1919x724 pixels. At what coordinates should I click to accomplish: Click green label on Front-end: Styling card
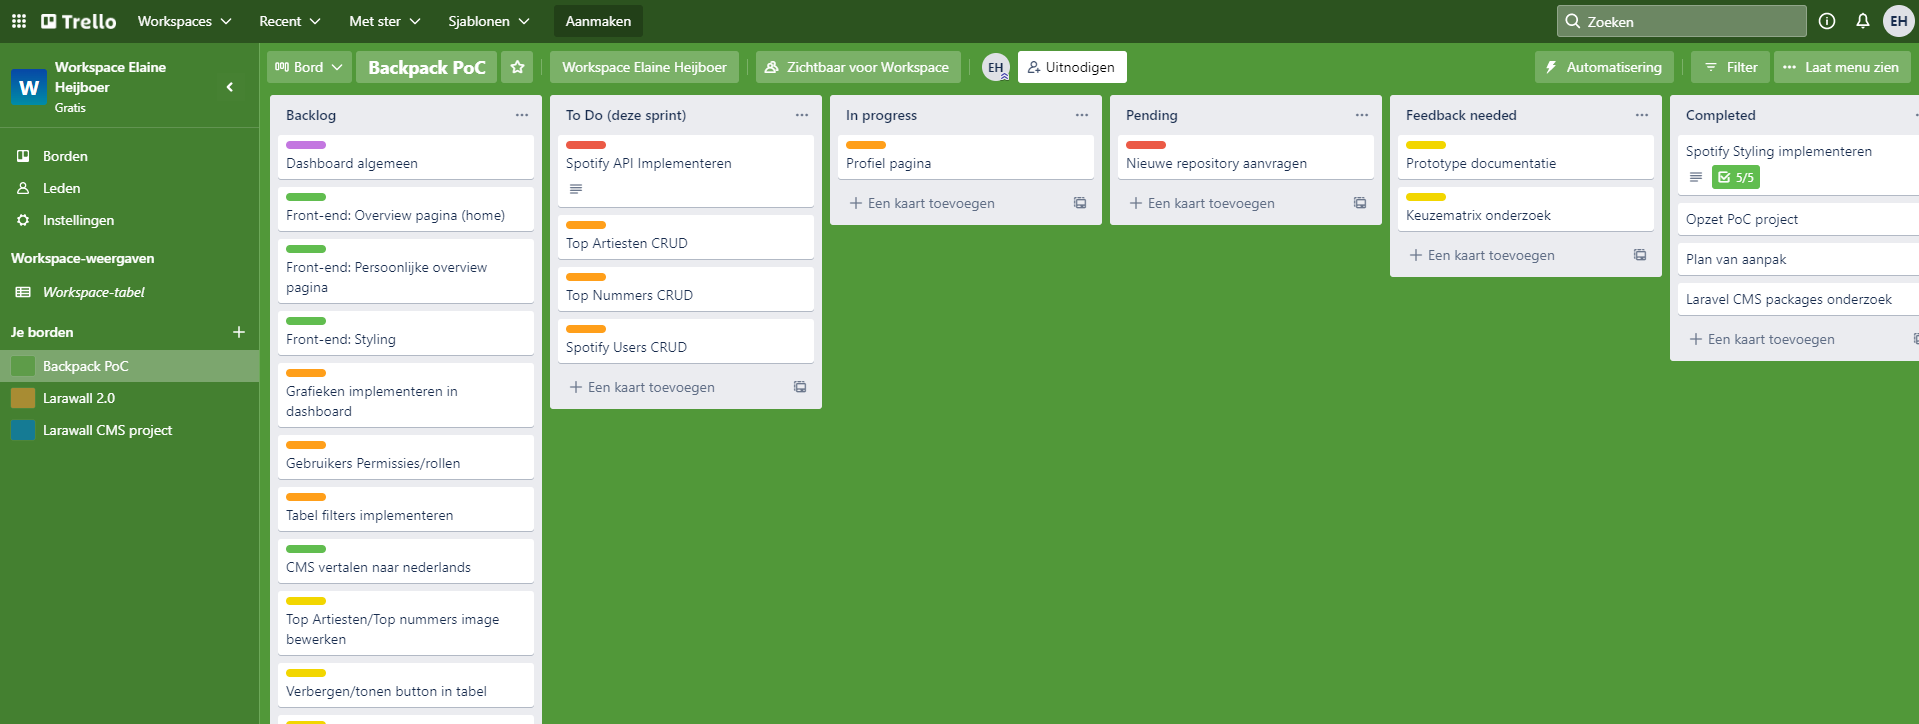306,321
